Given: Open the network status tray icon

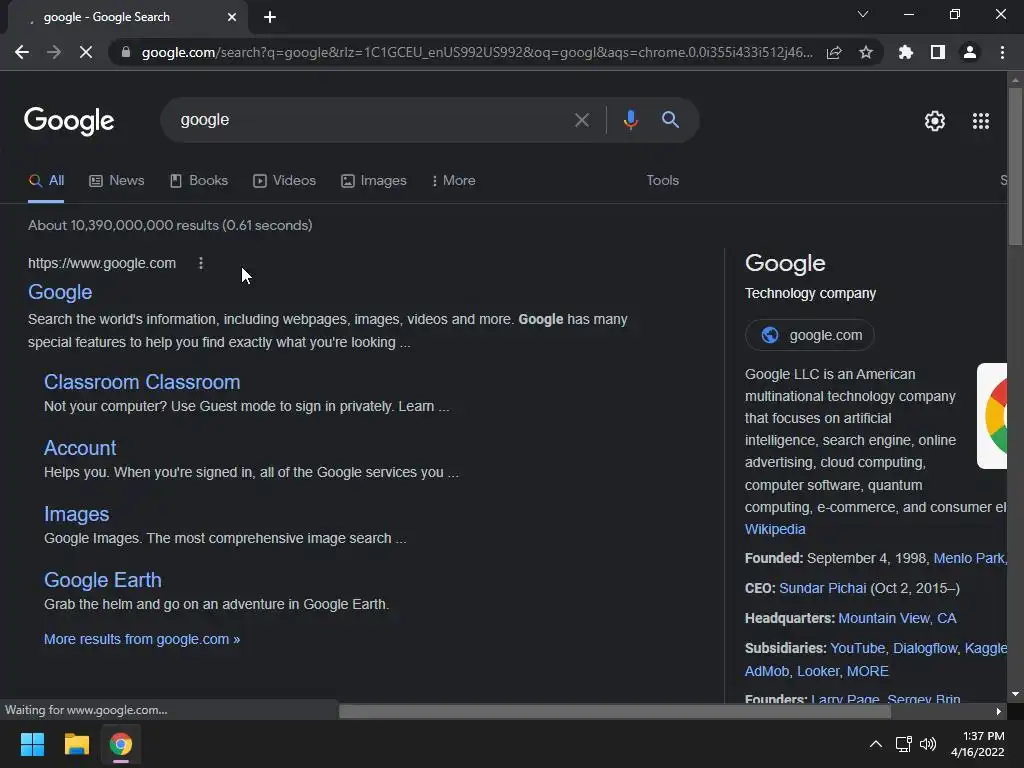Looking at the screenshot, I should pyautogui.click(x=903, y=744).
